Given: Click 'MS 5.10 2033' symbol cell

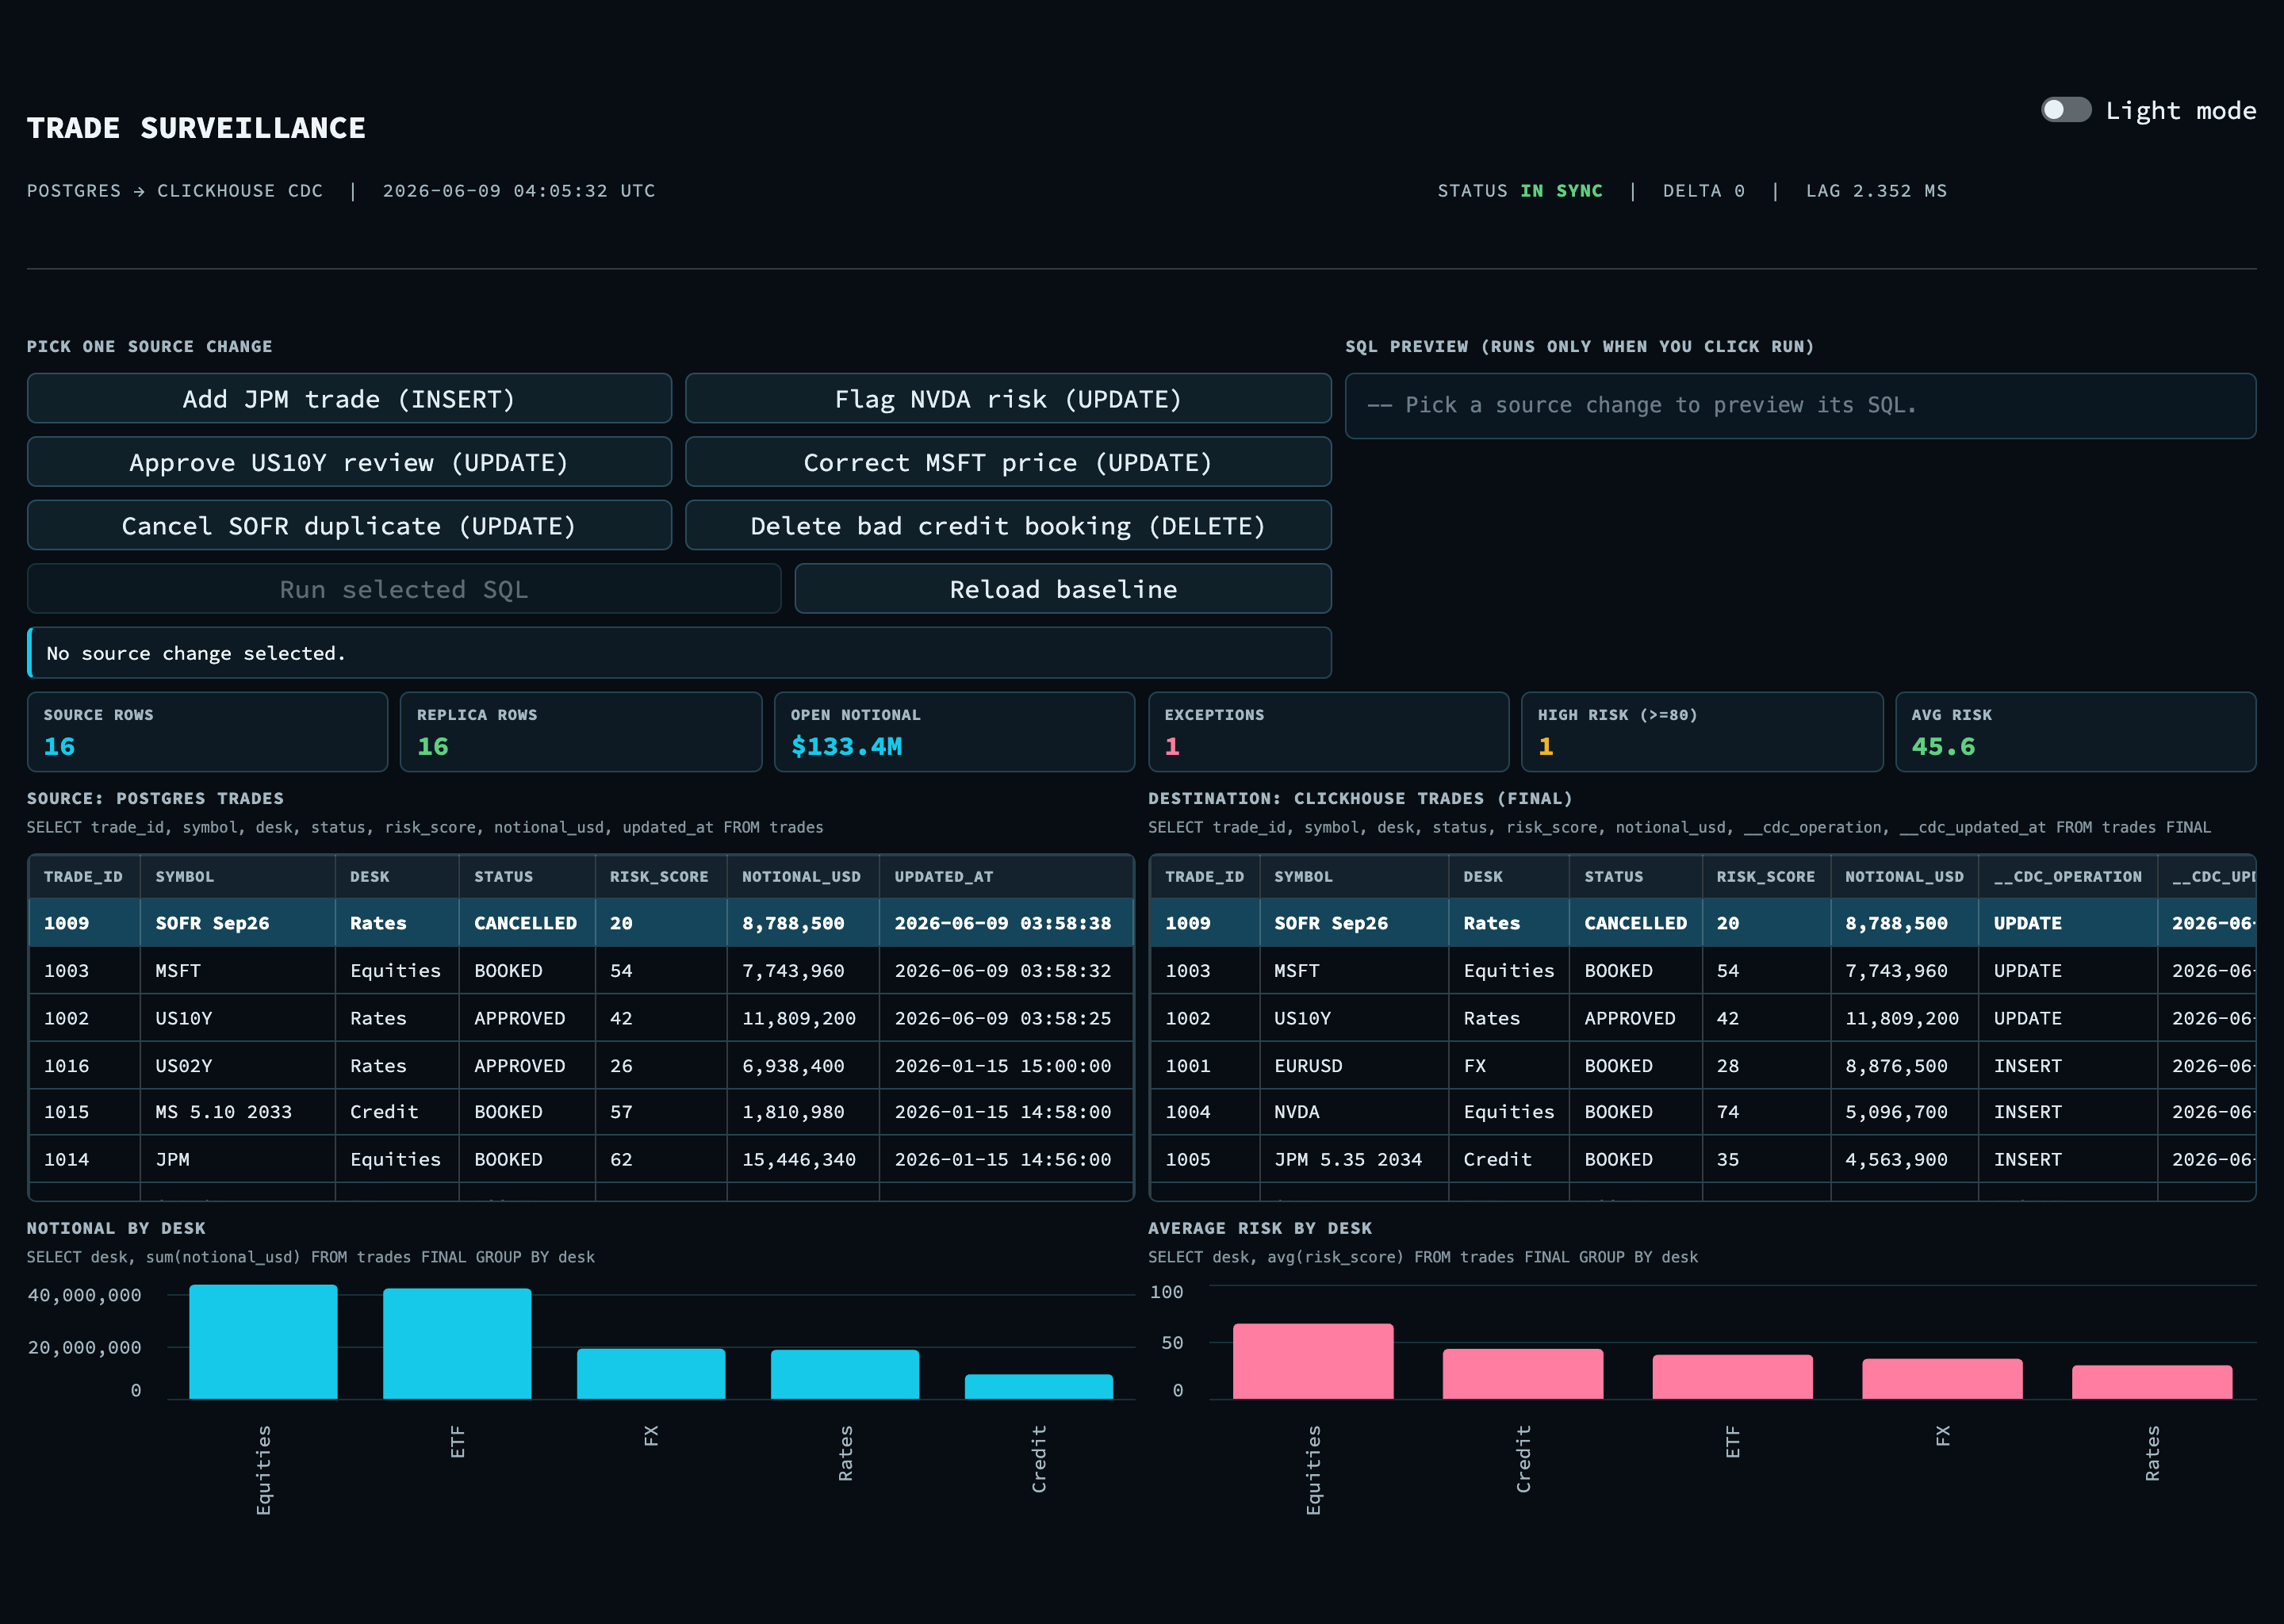Looking at the screenshot, I should tap(237, 1112).
